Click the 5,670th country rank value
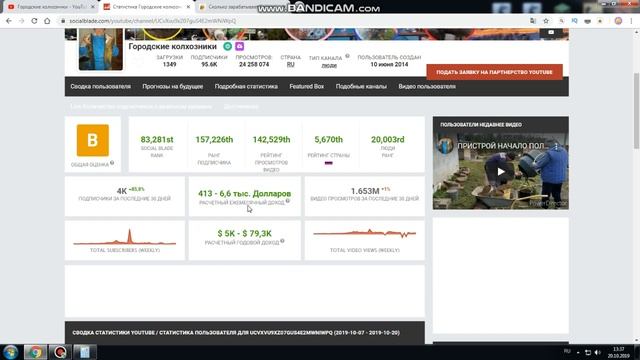The width and height of the screenshot is (640, 360). tap(329, 140)
